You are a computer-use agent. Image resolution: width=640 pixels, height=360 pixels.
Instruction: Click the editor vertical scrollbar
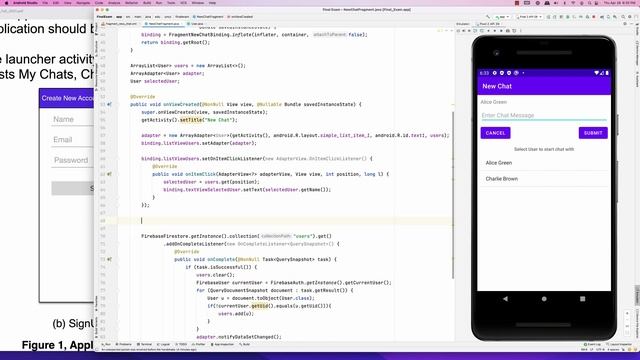point(453,195)
